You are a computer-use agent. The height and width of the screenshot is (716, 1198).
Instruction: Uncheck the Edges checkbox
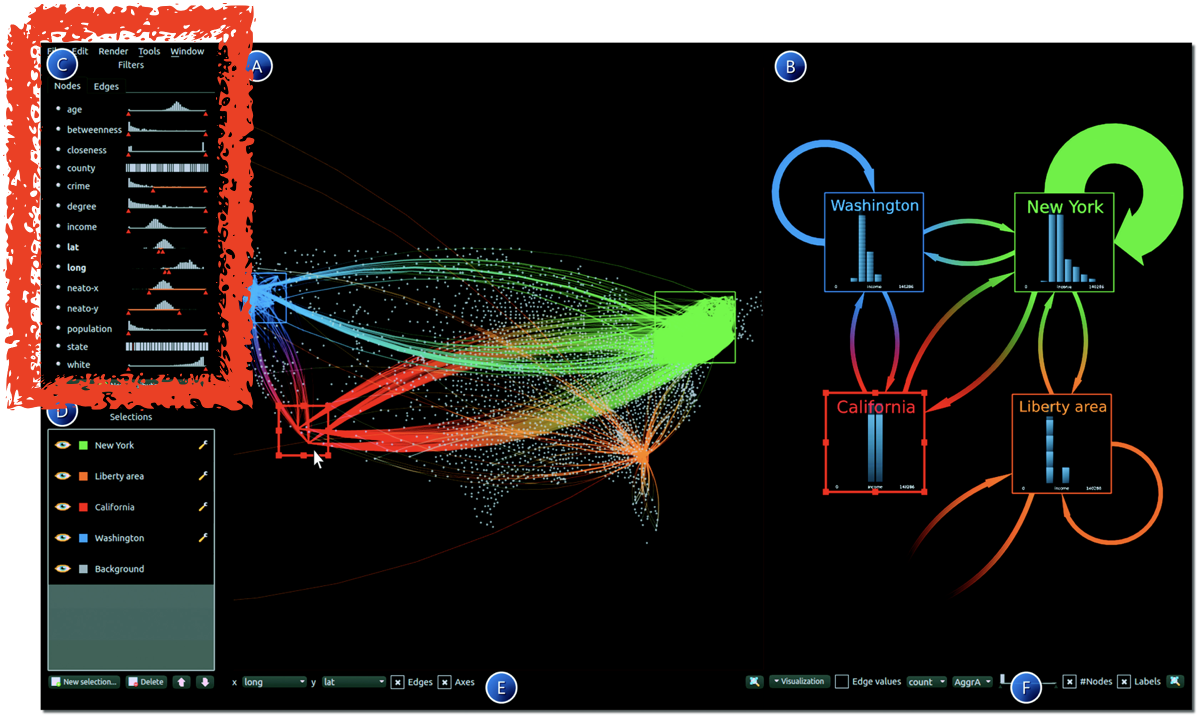coord(397,682)
